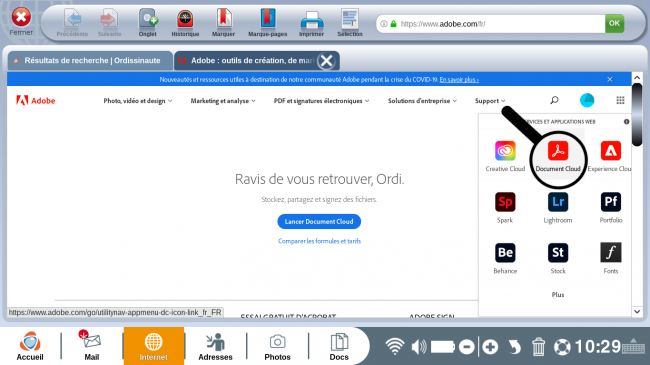The height and width of the screenshot is (365, 650).
Task: Toggle the apps grid icon
Action: coord(620,100)
